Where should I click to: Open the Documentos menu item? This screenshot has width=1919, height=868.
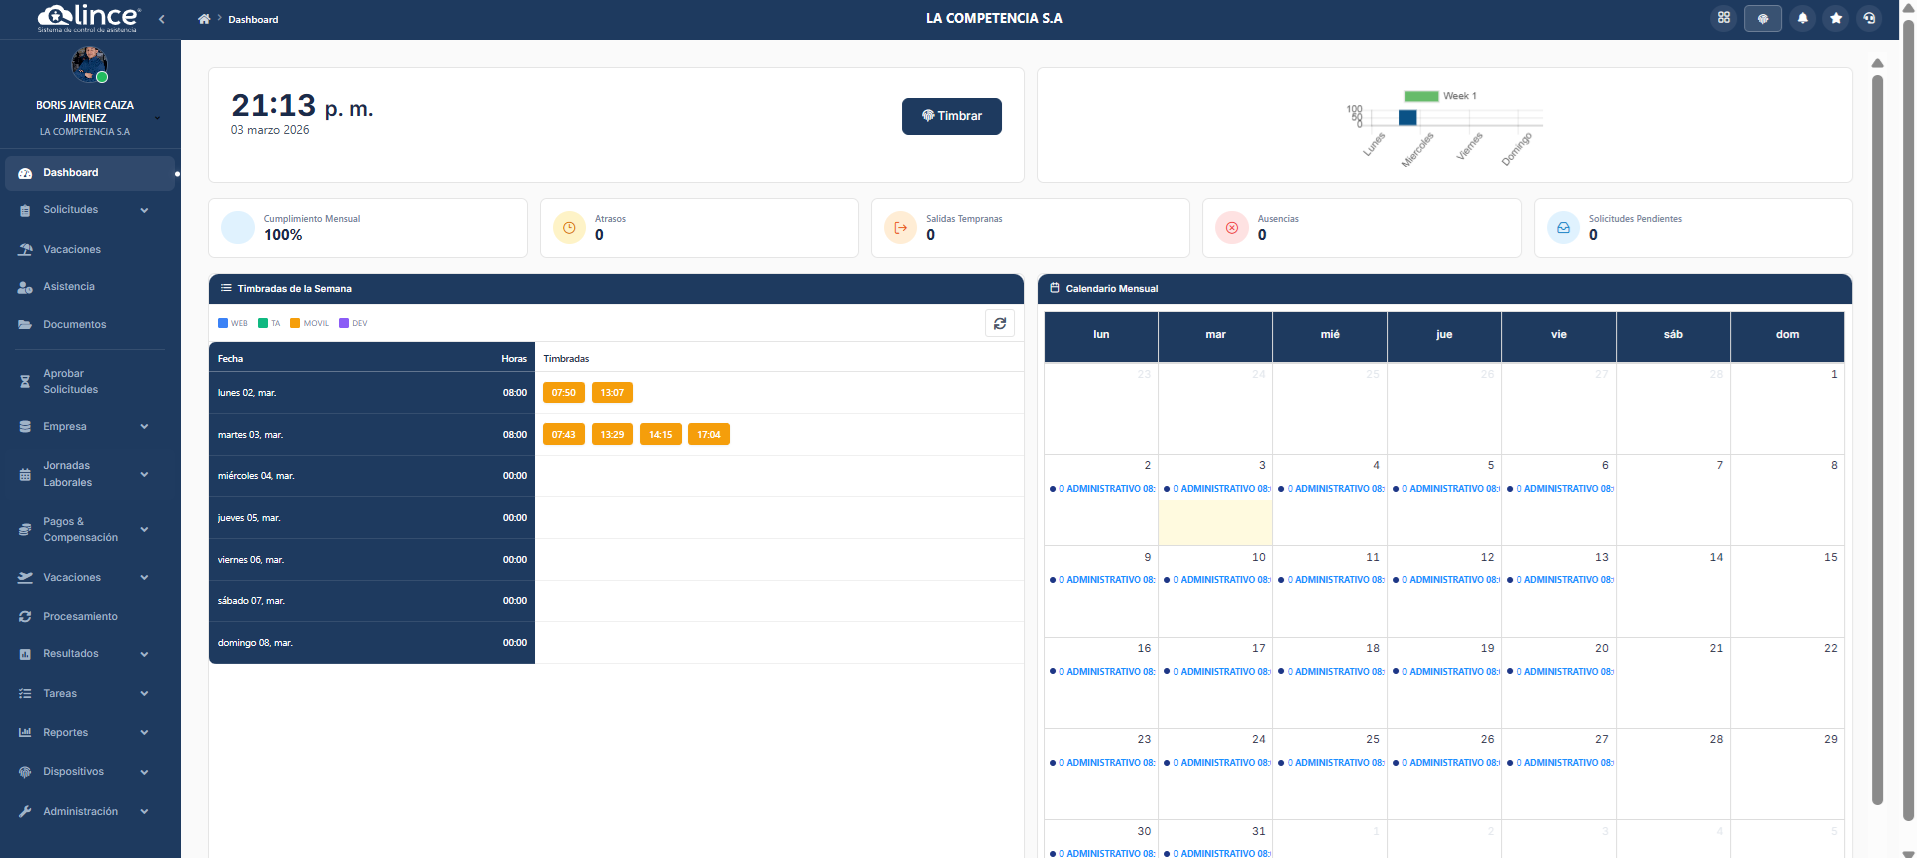tap(90, 325)
